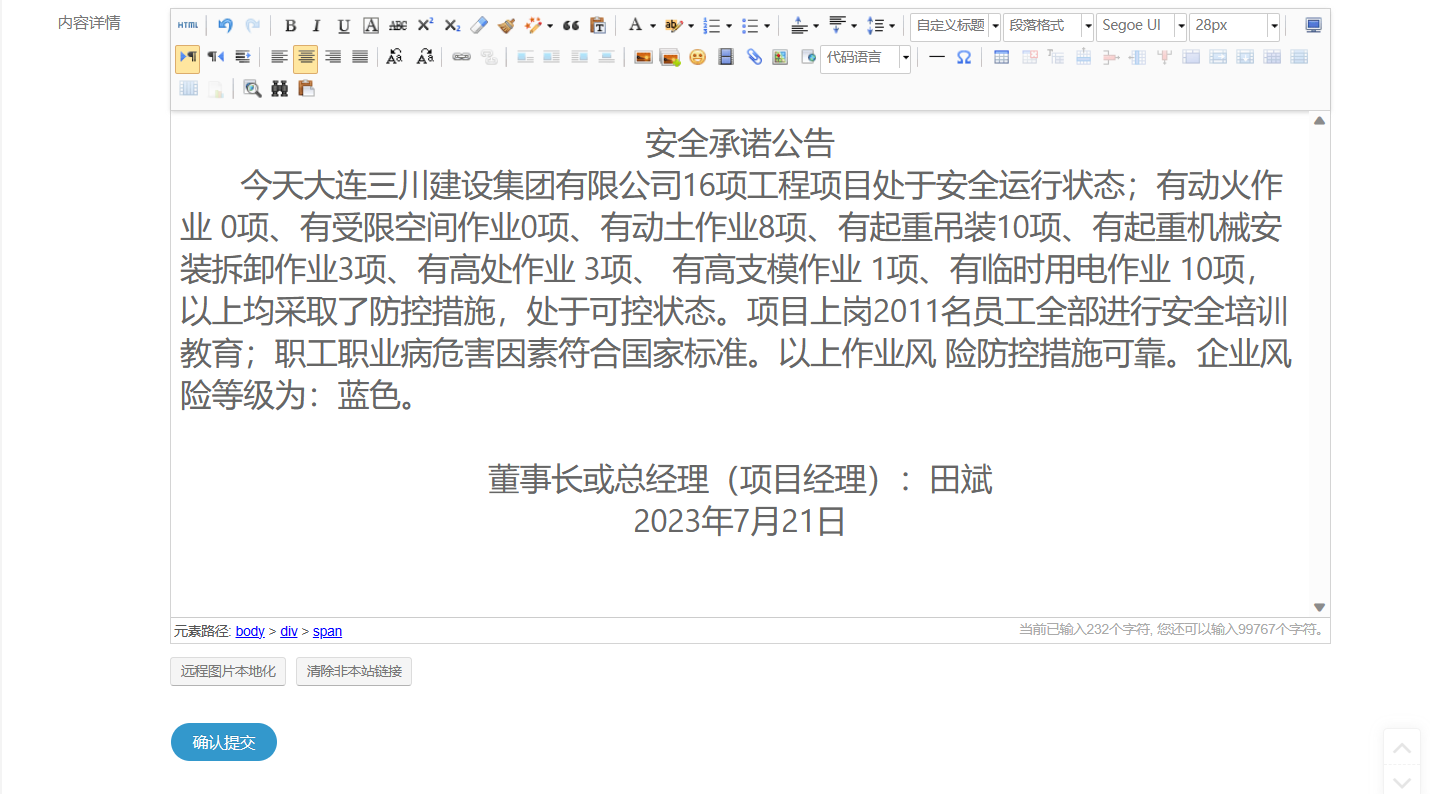The height and width of the screenshot is (794, 1430).
Task: Paste as plain text
Action: 598,26
